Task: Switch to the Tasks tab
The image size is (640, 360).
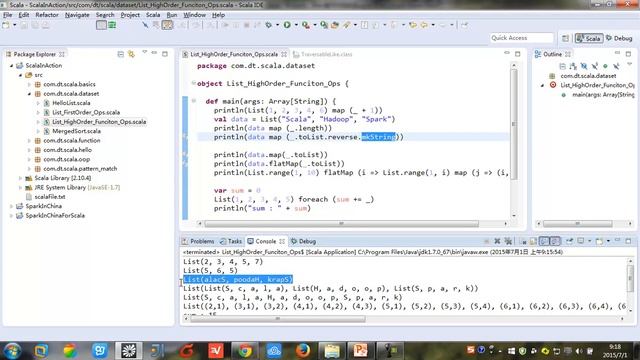Action: coord(231,241)
